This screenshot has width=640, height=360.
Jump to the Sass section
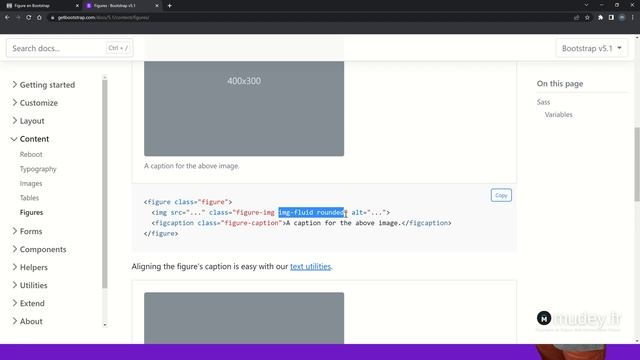pyautogui.click(x=543, y=102)
